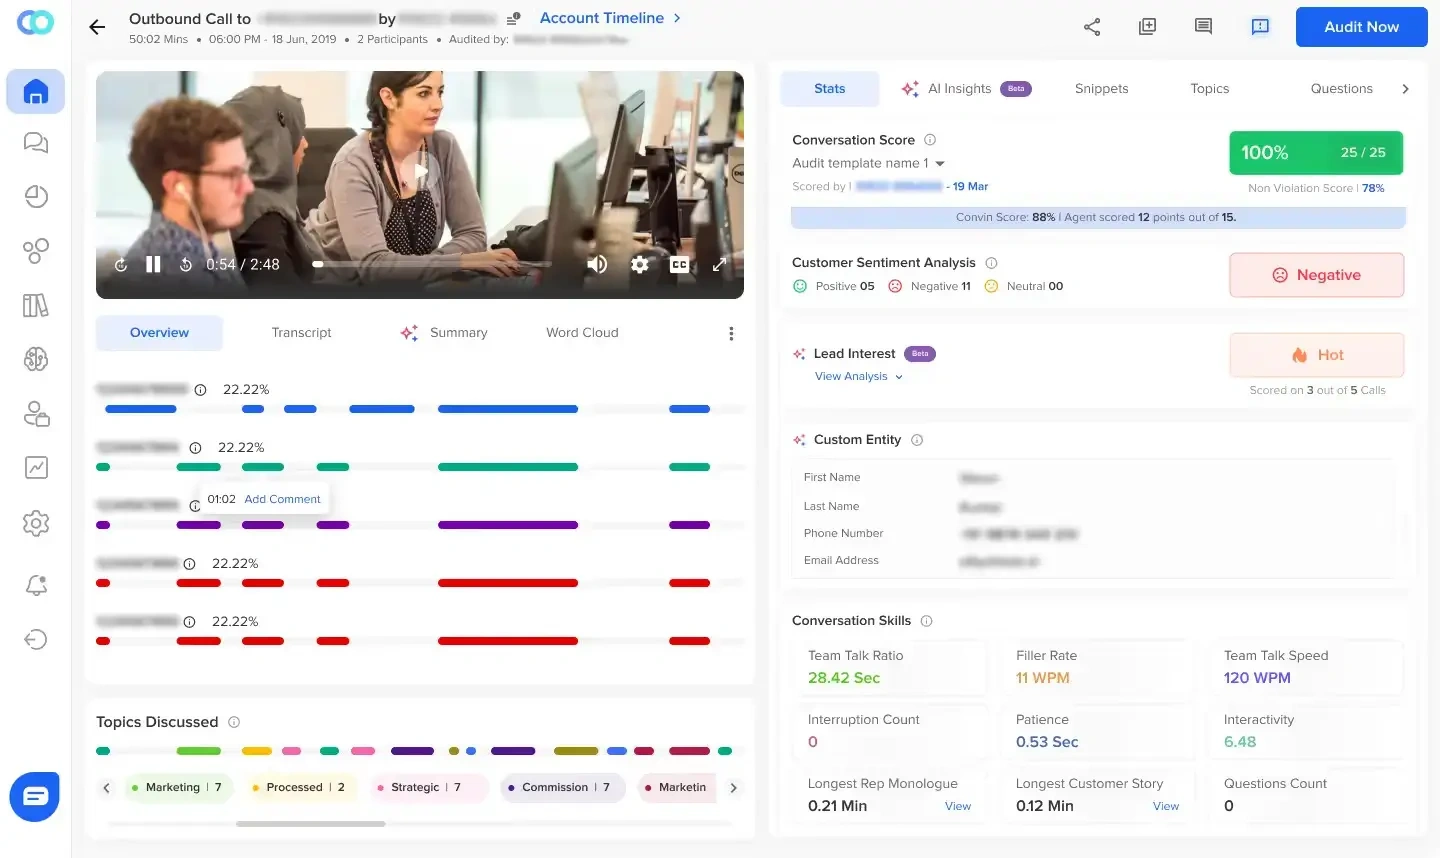This screenshot has width=1440, height=858.
Task: Open video player settings gear
Action: coord(640,265)
